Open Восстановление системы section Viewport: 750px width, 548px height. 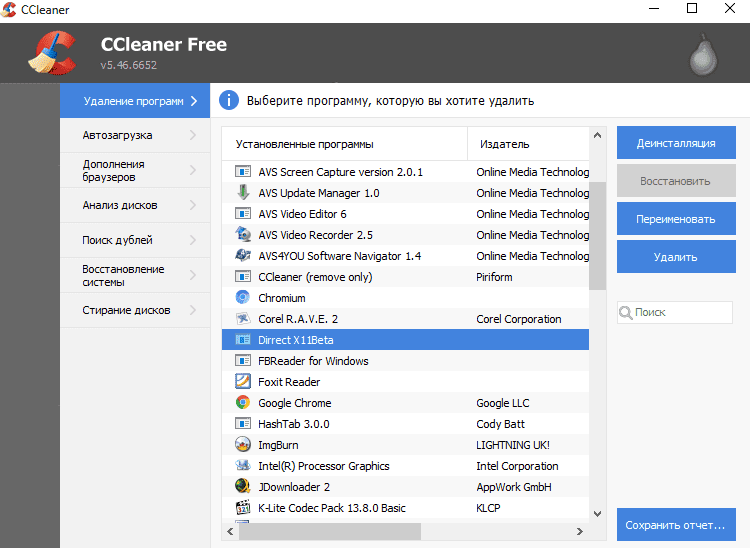pos(135,275)
